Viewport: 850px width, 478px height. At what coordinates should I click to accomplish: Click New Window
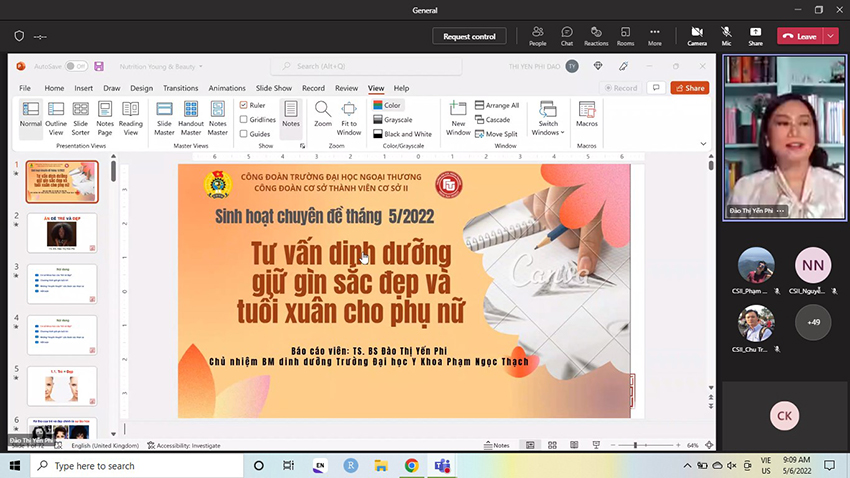tap(458, 118)
